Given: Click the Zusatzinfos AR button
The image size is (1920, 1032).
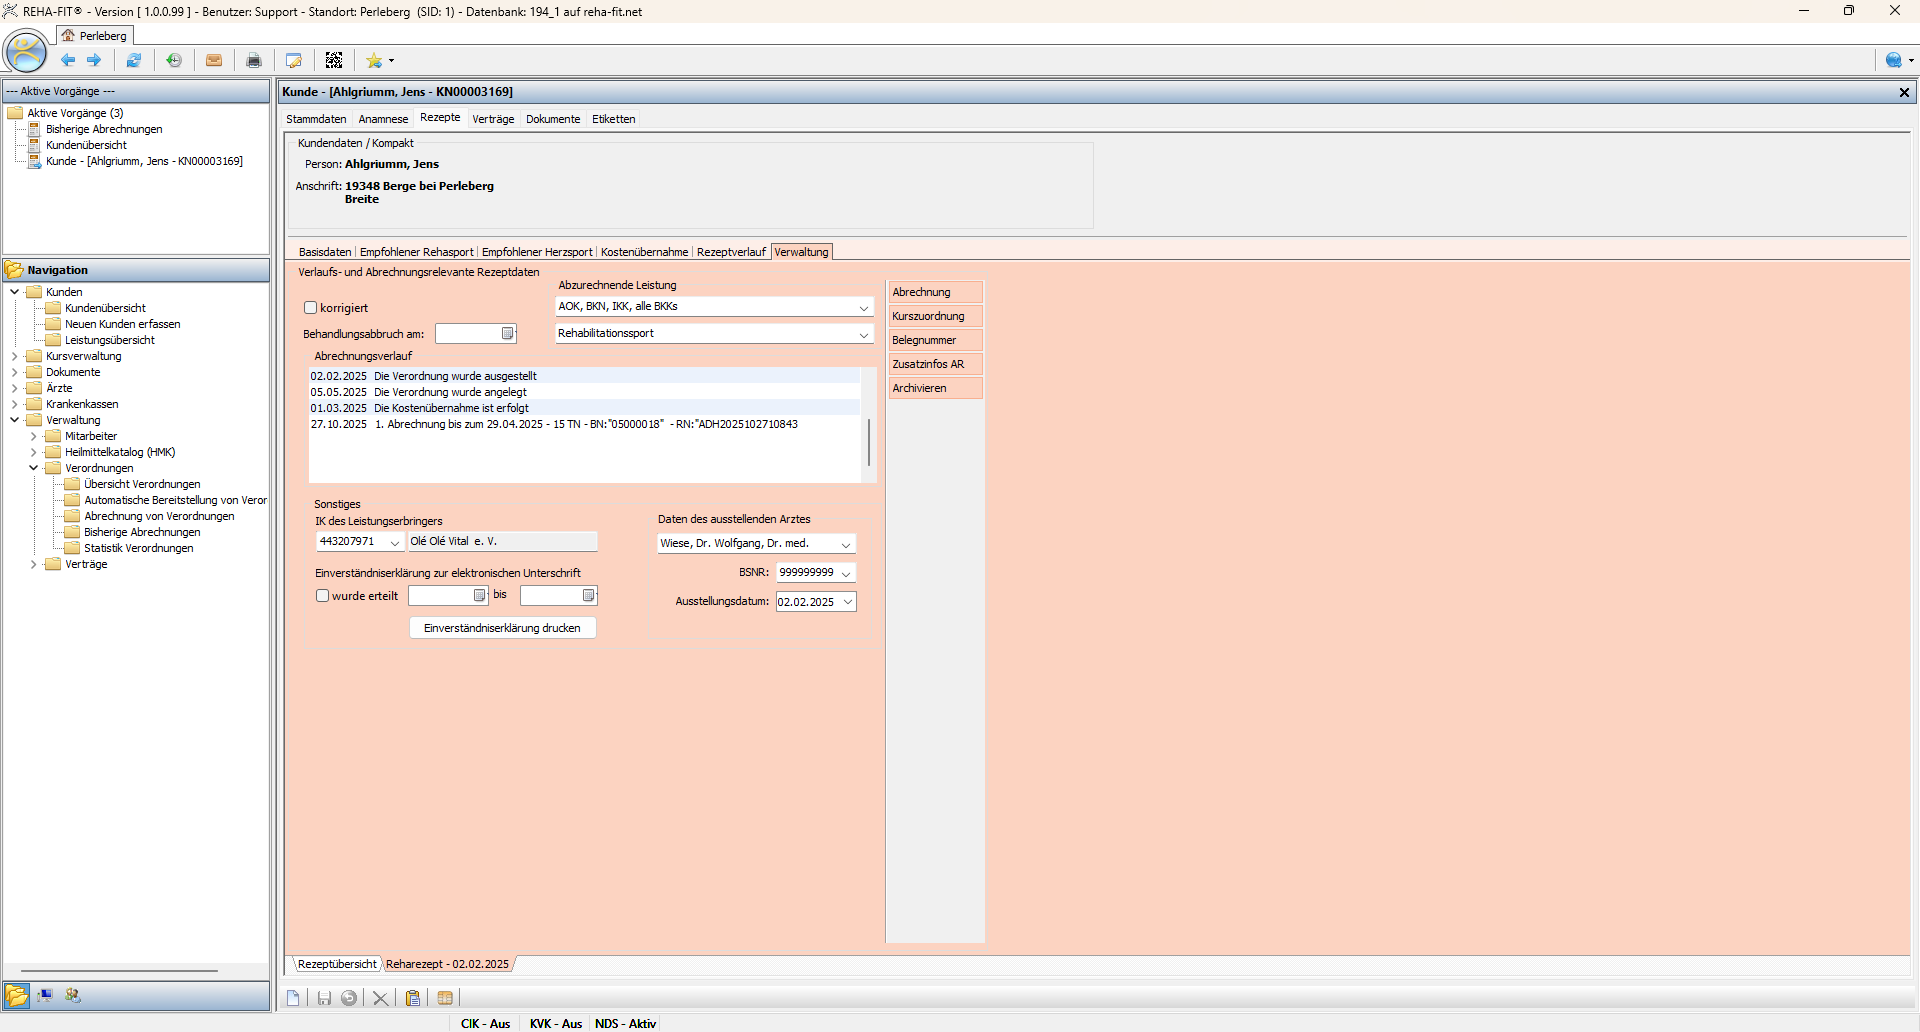Looking at the screenshot, I should pos(936,364).
